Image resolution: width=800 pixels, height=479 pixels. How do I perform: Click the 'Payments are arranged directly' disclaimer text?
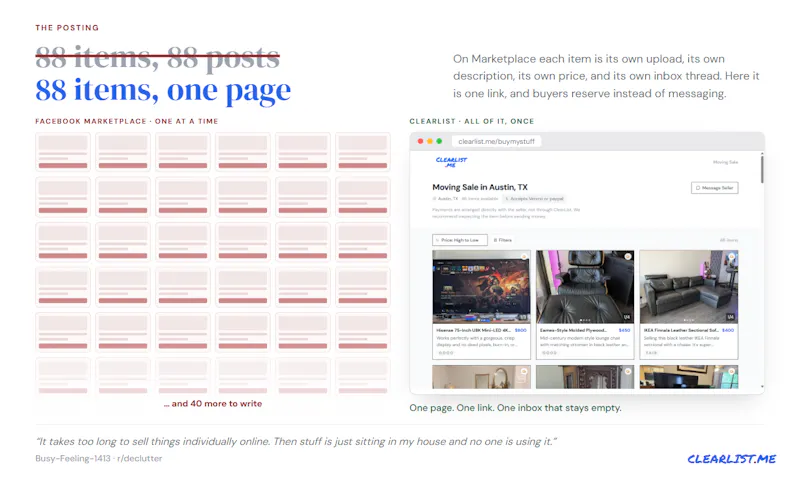click(x=506, y=213)
